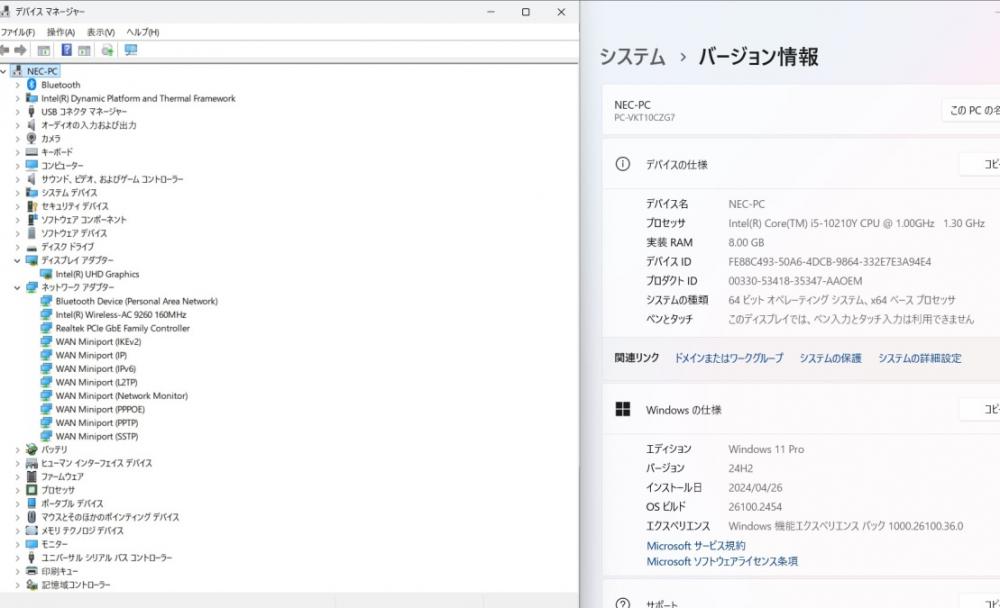1000x608 pixels.
Task: Select the ポータブル デバイス row
Action: [x=72, y=503]
